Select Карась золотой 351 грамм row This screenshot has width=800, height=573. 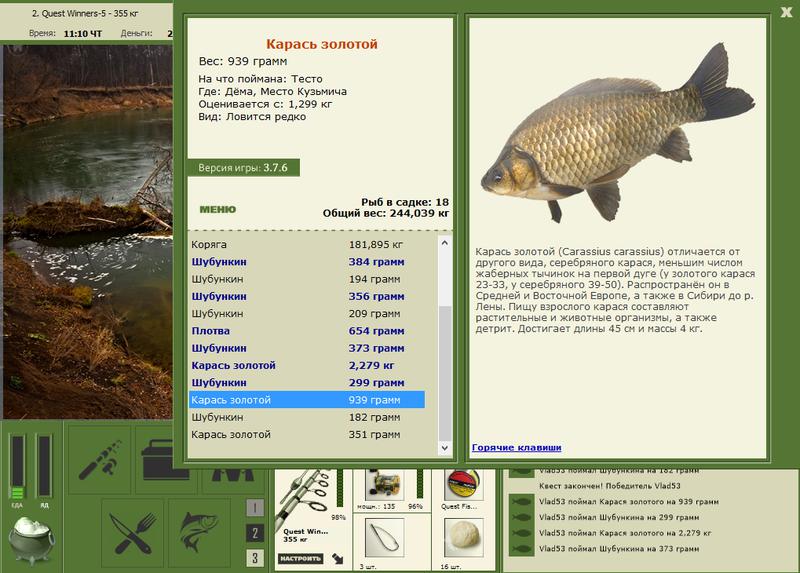pyautogui.click(x=307, y=435)
